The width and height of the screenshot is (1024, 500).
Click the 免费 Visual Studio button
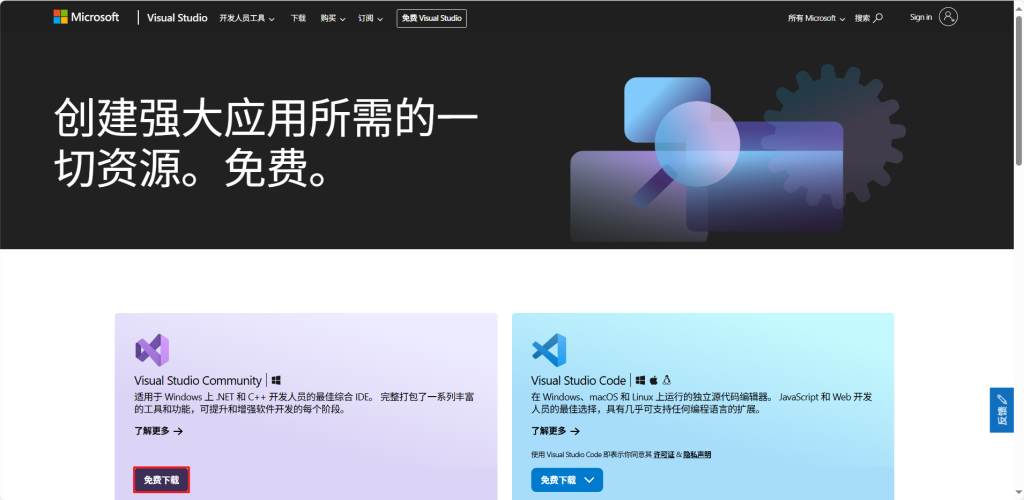coord(432,18)
